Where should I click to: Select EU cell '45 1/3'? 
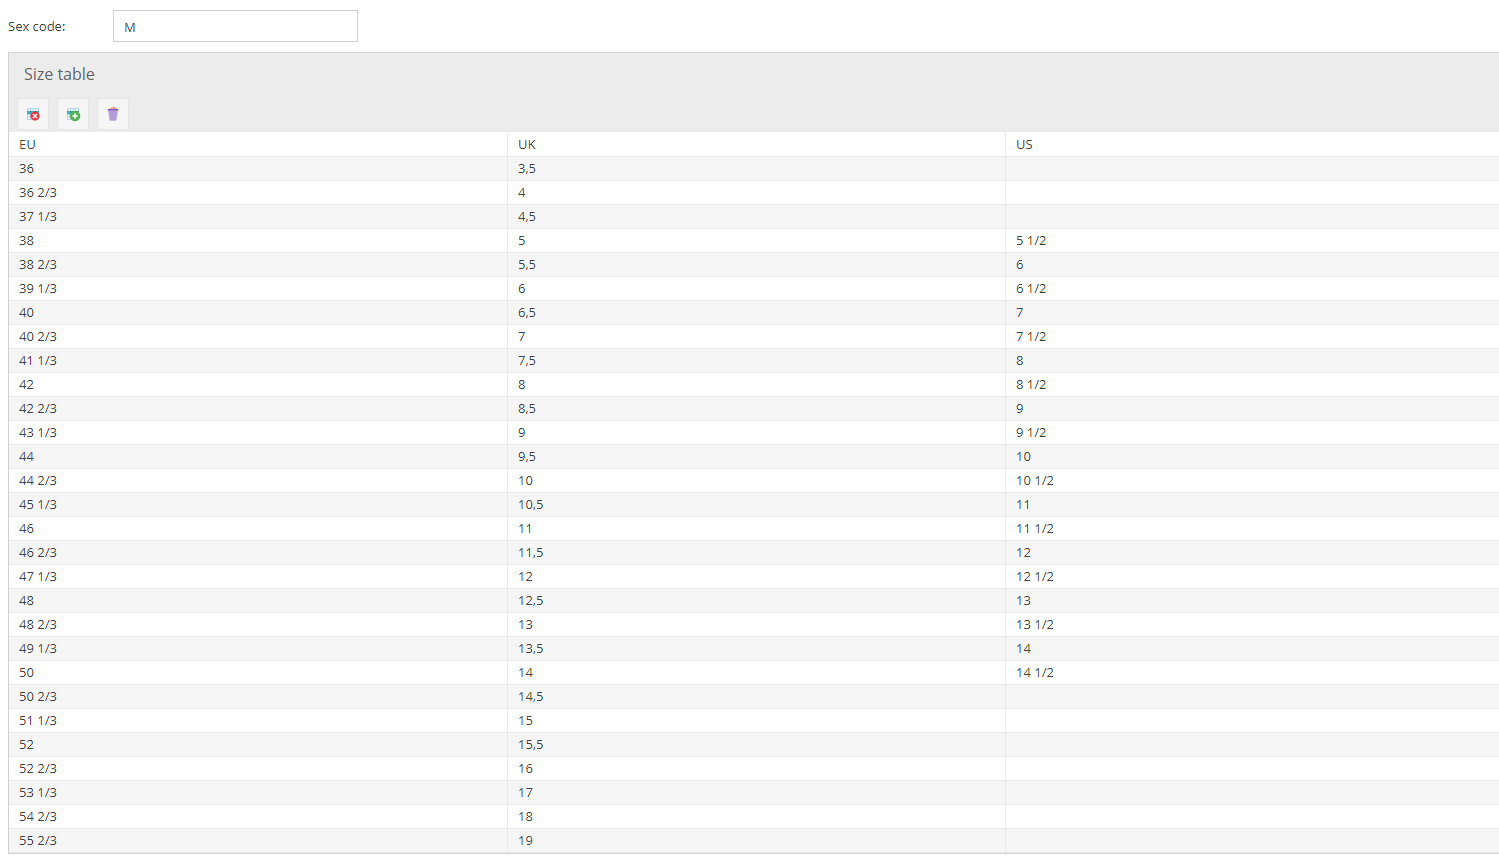[x=258, y=504]
